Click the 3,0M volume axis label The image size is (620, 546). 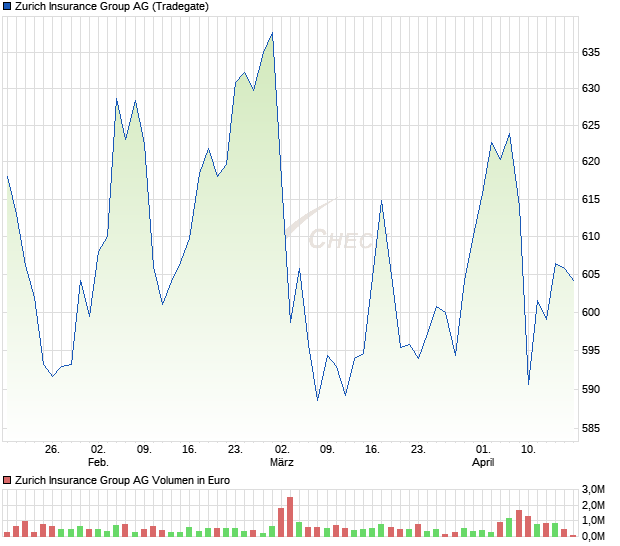[593, 489]
